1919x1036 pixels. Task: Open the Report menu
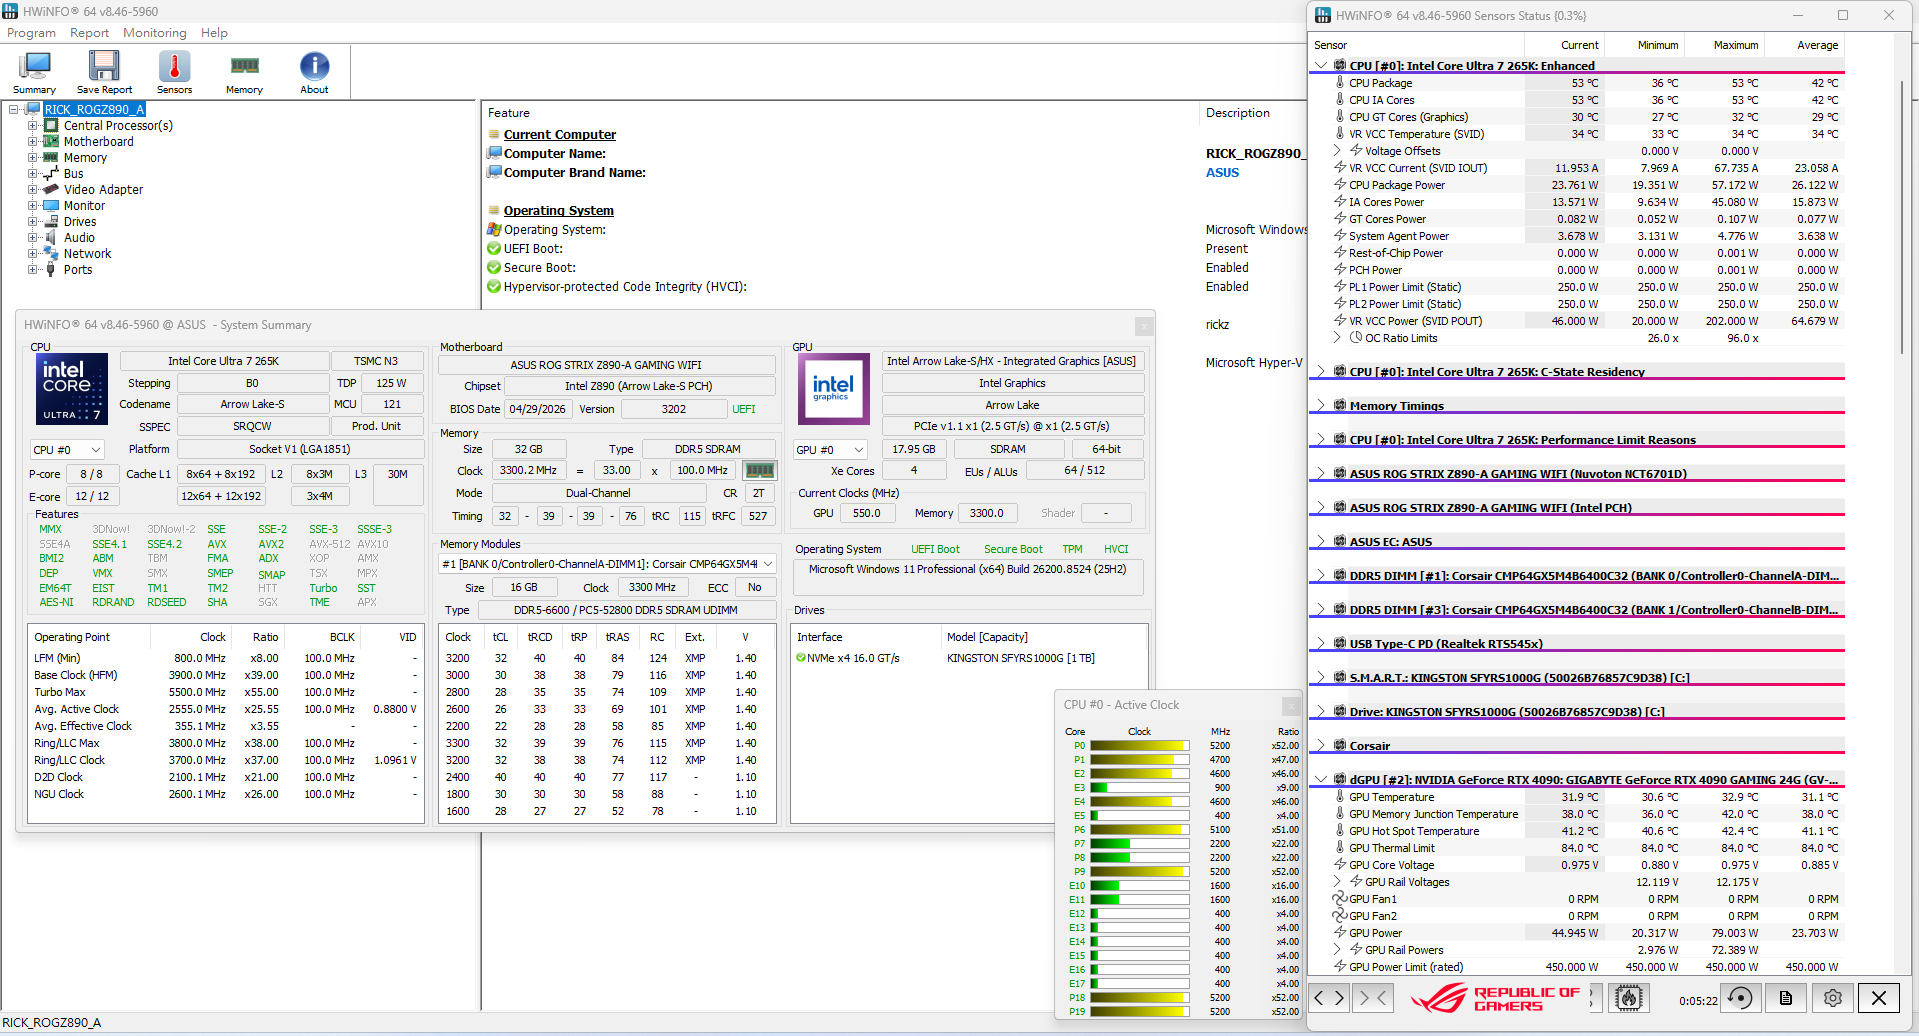[x=89, y=33]
